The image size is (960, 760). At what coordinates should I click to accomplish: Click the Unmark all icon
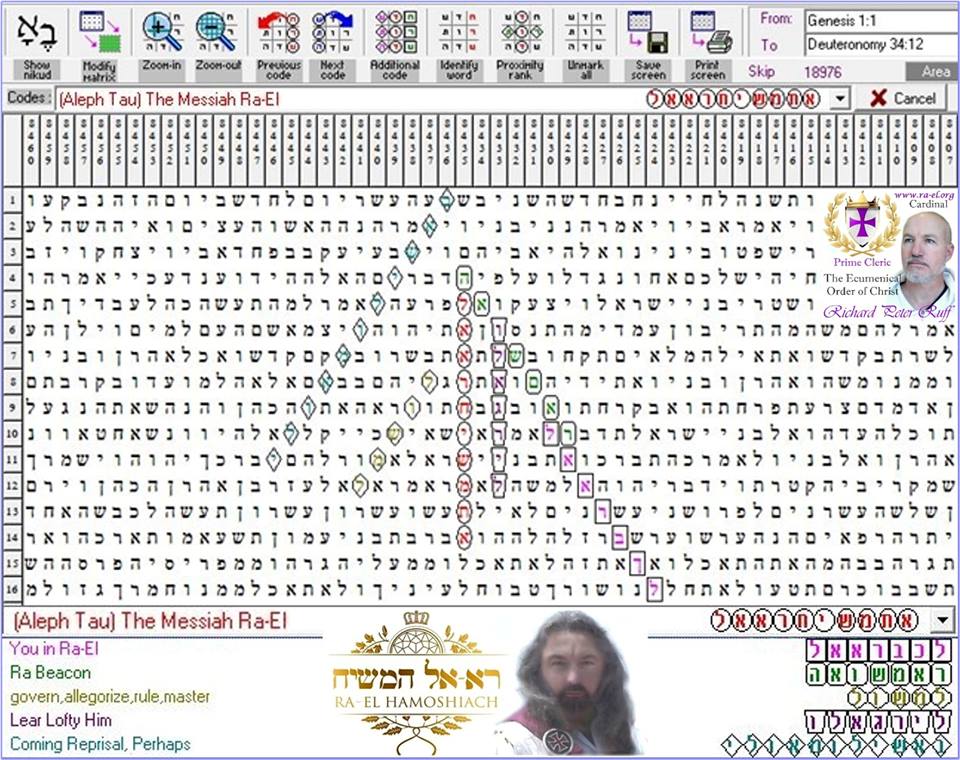(x=585, y=32)
